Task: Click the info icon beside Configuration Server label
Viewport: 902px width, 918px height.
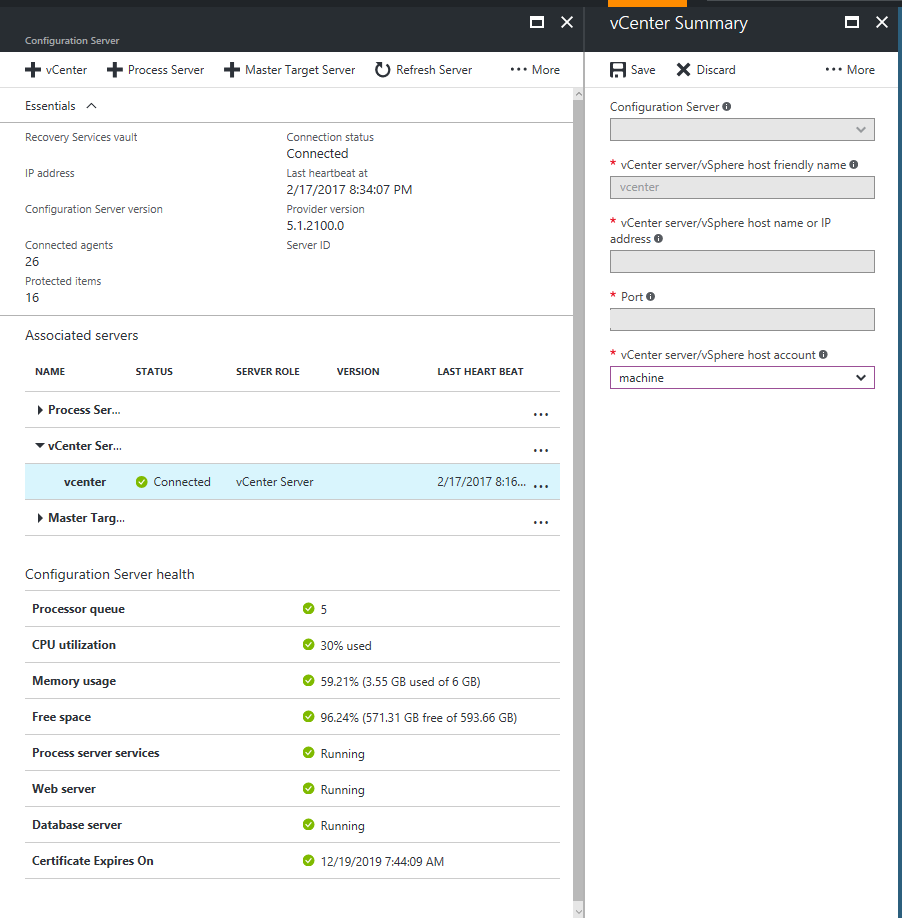Action: click(x=727, y=107)
